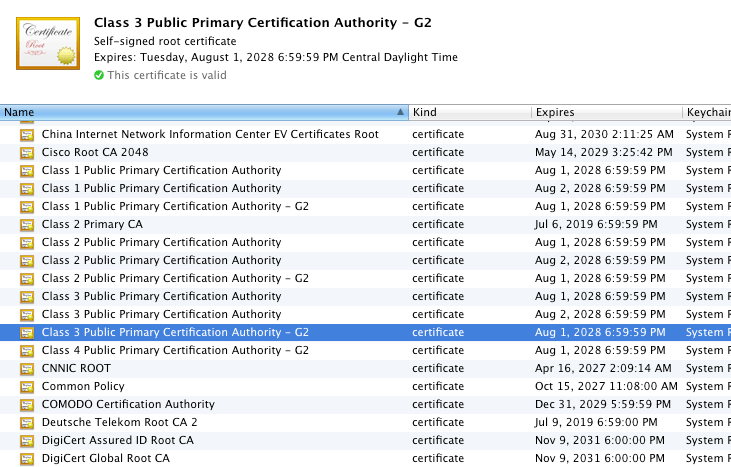Click the large root certificate thumbnail image
The width and height of the screenshot is (731, 467).
[48, 43]
